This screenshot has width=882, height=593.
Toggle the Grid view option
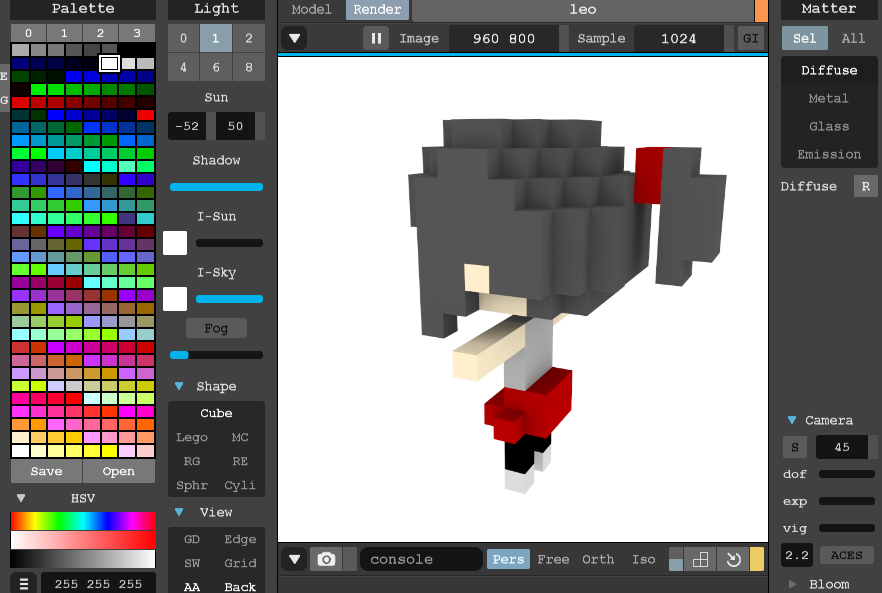tap(240, 563)
